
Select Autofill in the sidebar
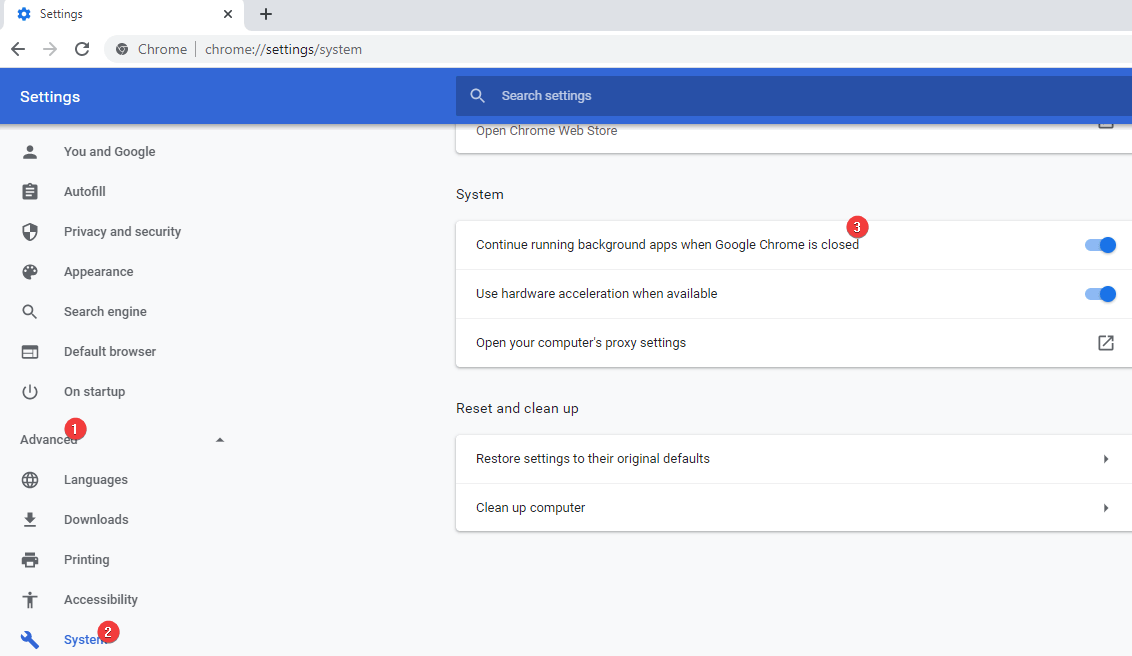(85, 192)
